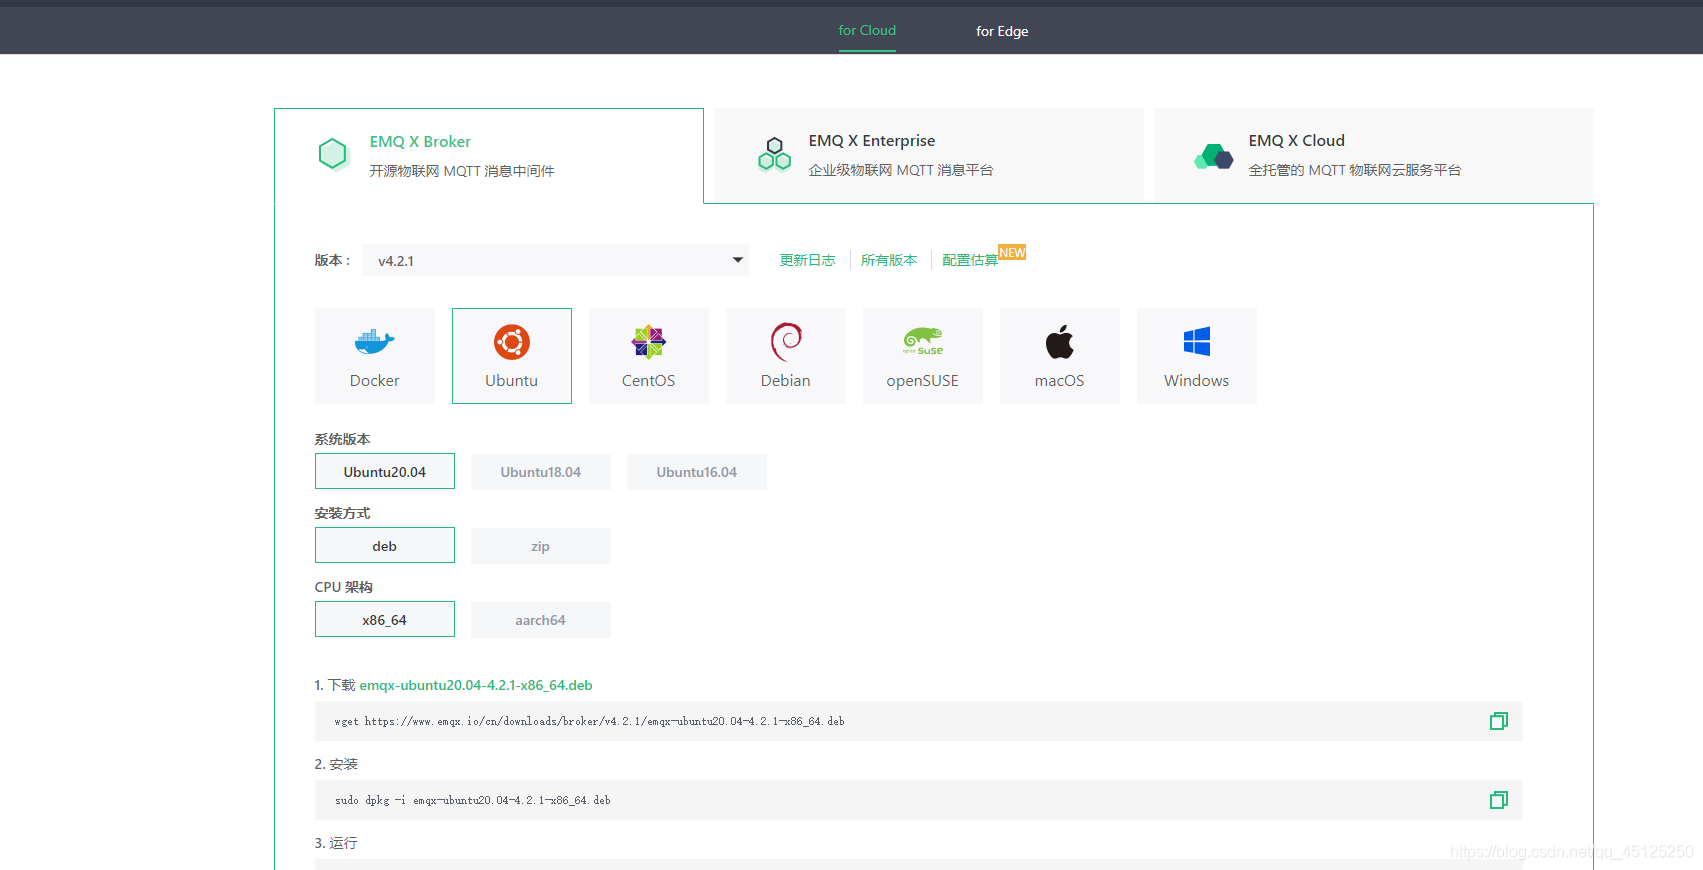Click the CentOS label text

click(x=649, y=381)
